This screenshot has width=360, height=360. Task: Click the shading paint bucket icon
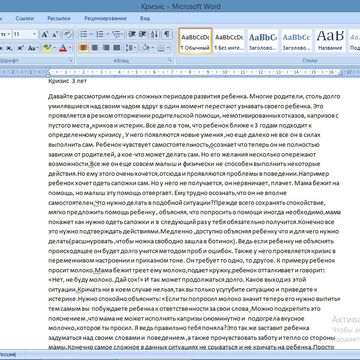(146, 48)
